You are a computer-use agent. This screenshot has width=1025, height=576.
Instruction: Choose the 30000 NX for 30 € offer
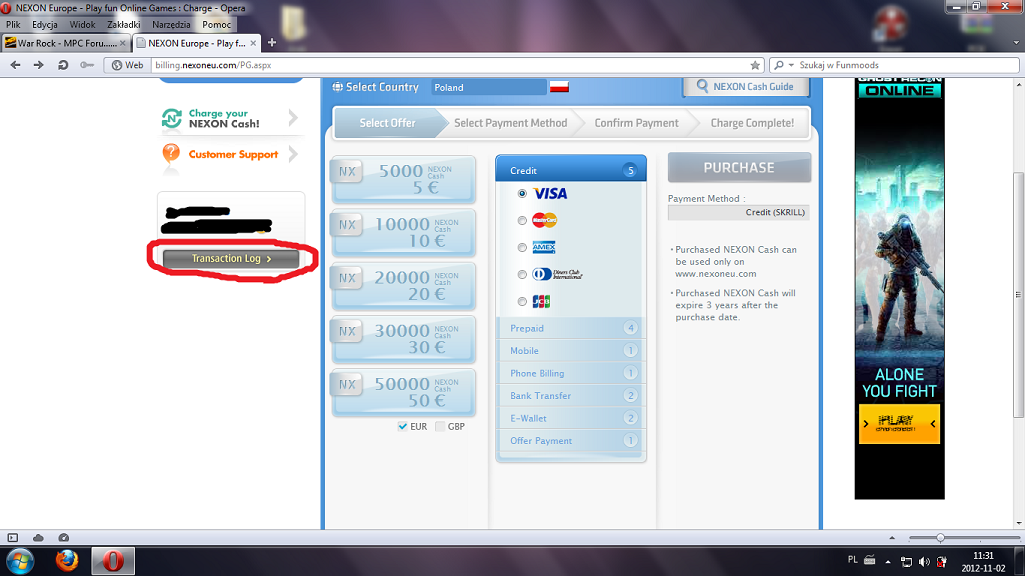[x=403, y=339]
